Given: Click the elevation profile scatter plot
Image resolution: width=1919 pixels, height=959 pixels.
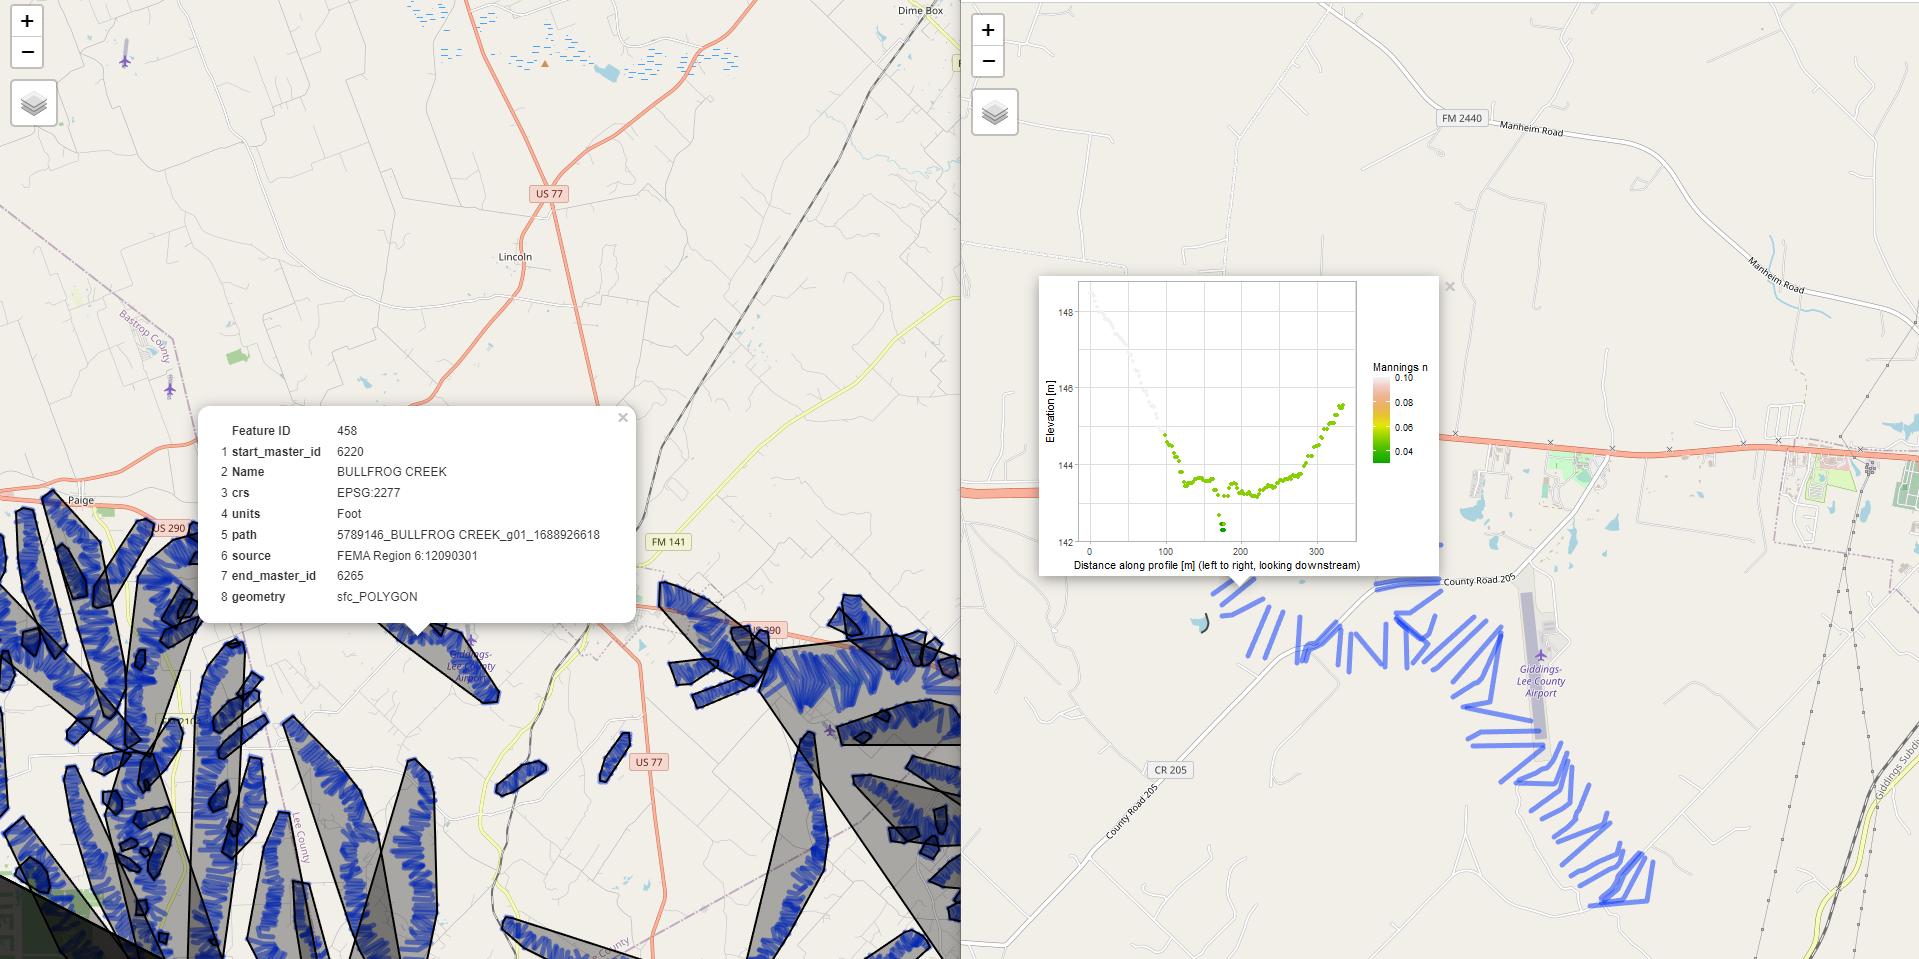Looking at the screenshot, I should (1217, 412).
